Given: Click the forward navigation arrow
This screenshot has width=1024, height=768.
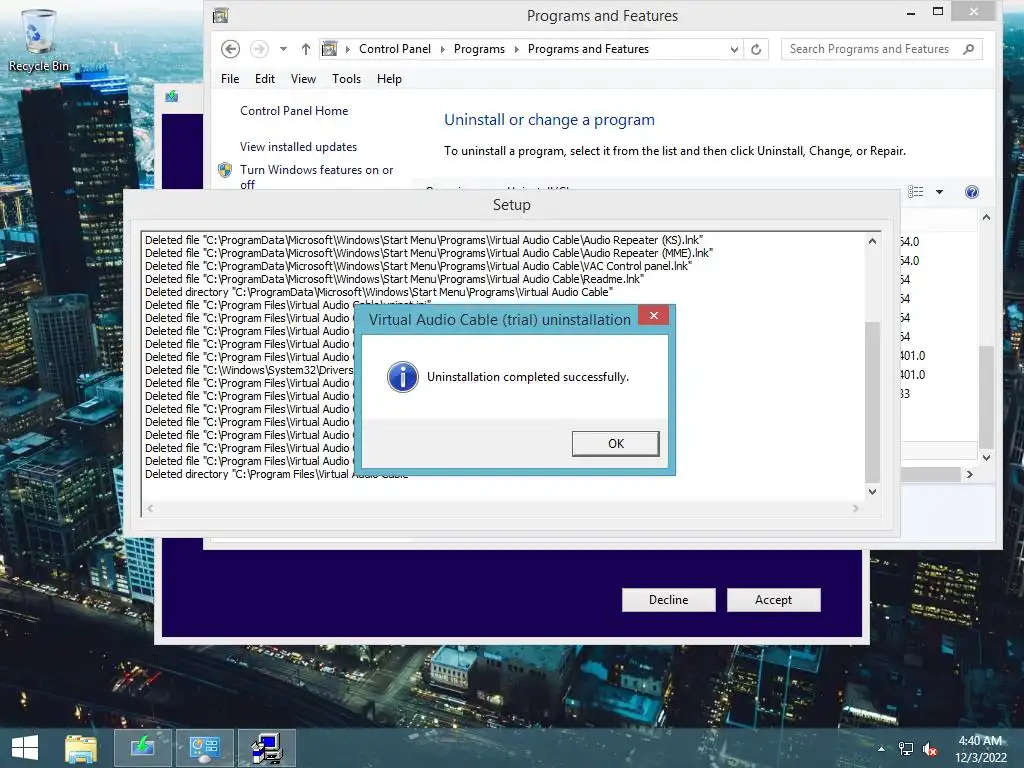Looking at the screenshot, I should tap(259, 49).
